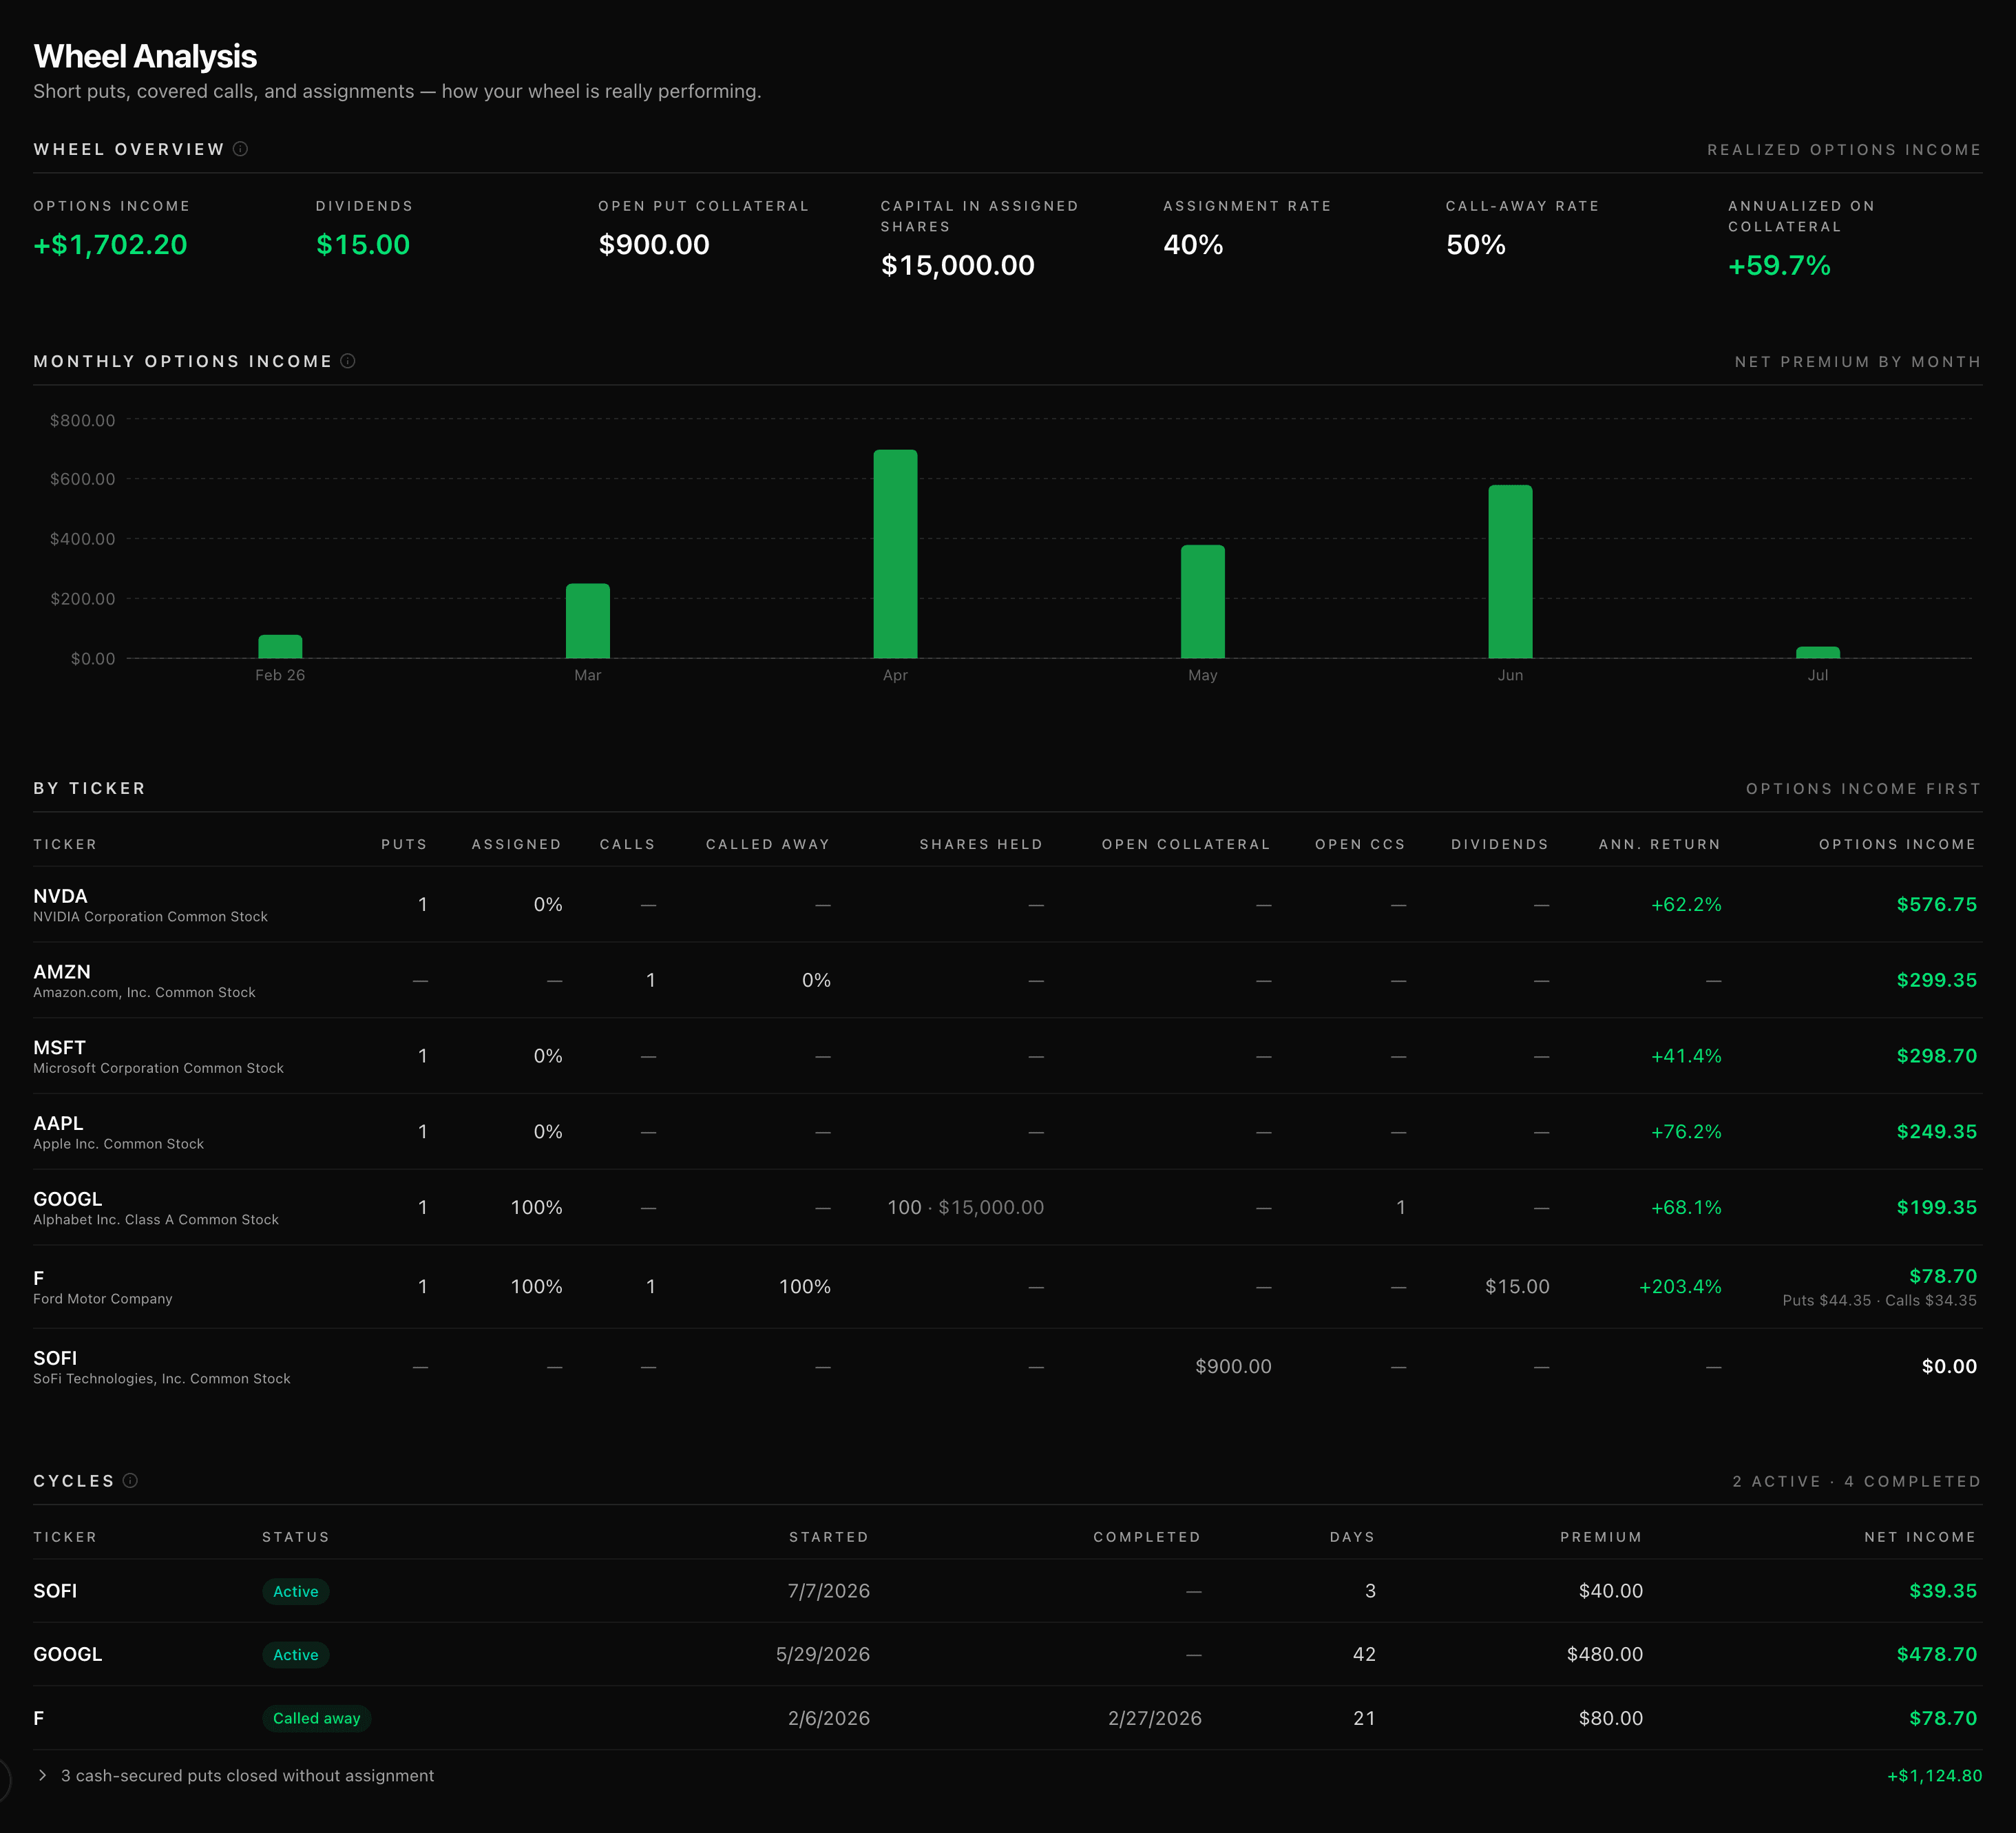2016x1833 pixels.
Task: Click the June income bar
Action: tap(1510, 572)
